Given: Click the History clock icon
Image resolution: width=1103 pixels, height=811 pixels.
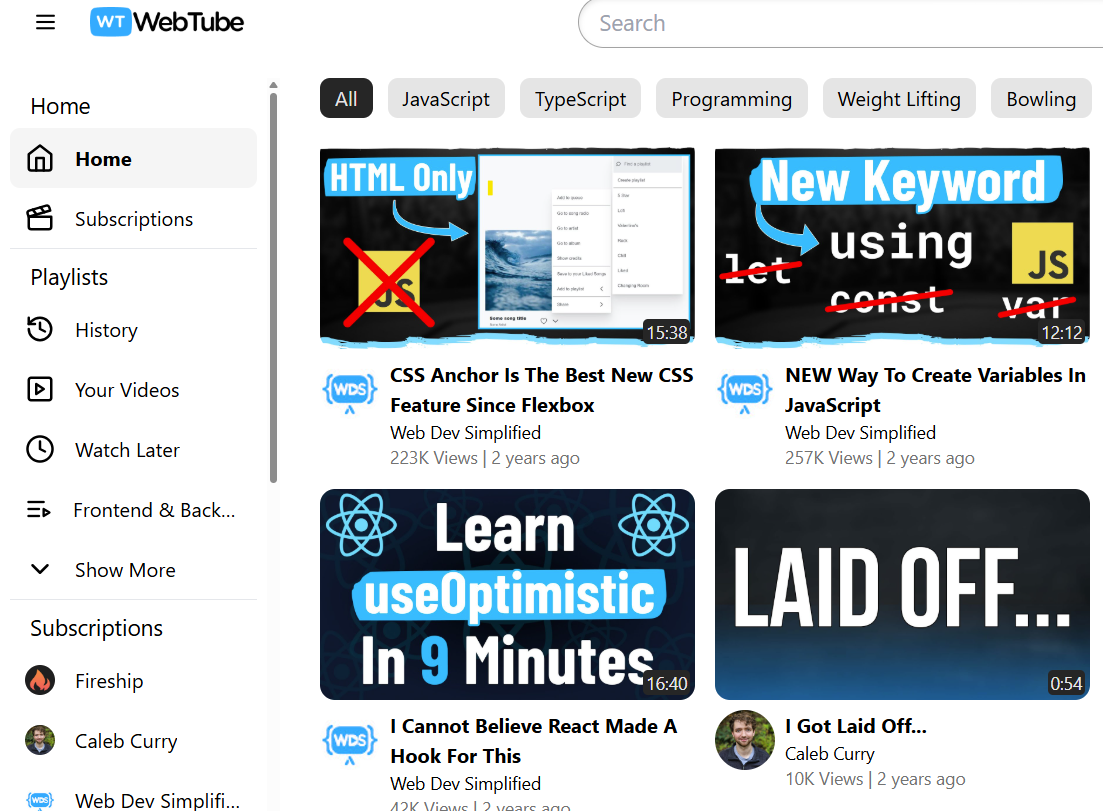Looking at the screenshot, I should click(40, 329).
